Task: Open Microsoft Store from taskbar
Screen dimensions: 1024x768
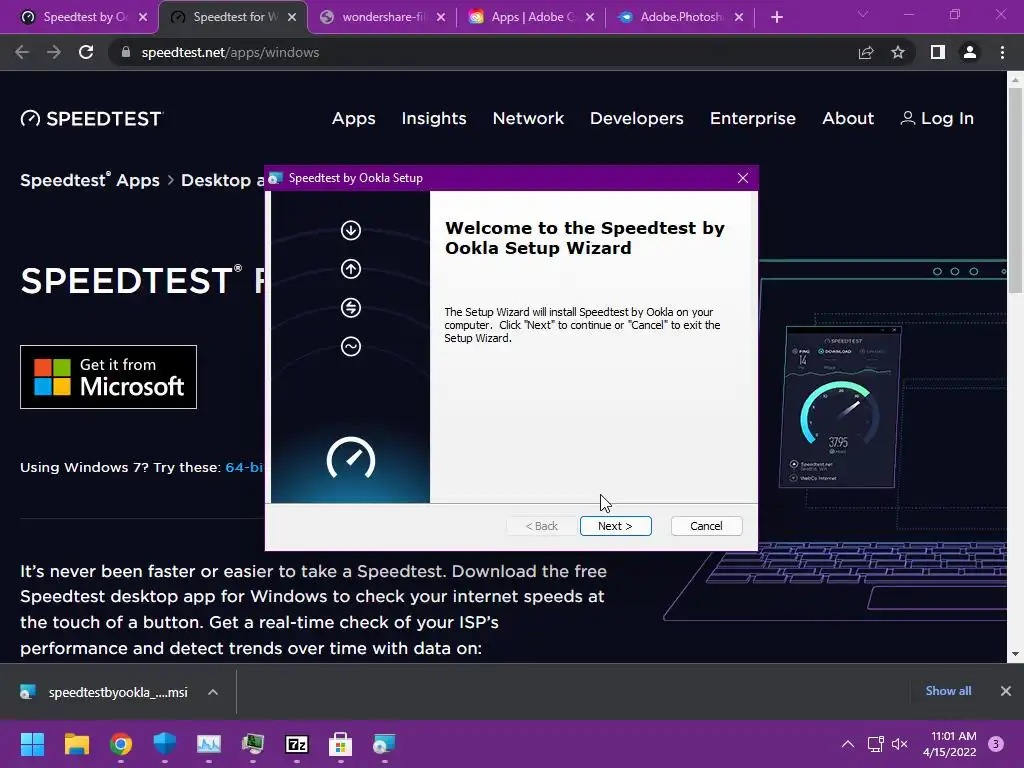Action: click(x=340, y=744)
